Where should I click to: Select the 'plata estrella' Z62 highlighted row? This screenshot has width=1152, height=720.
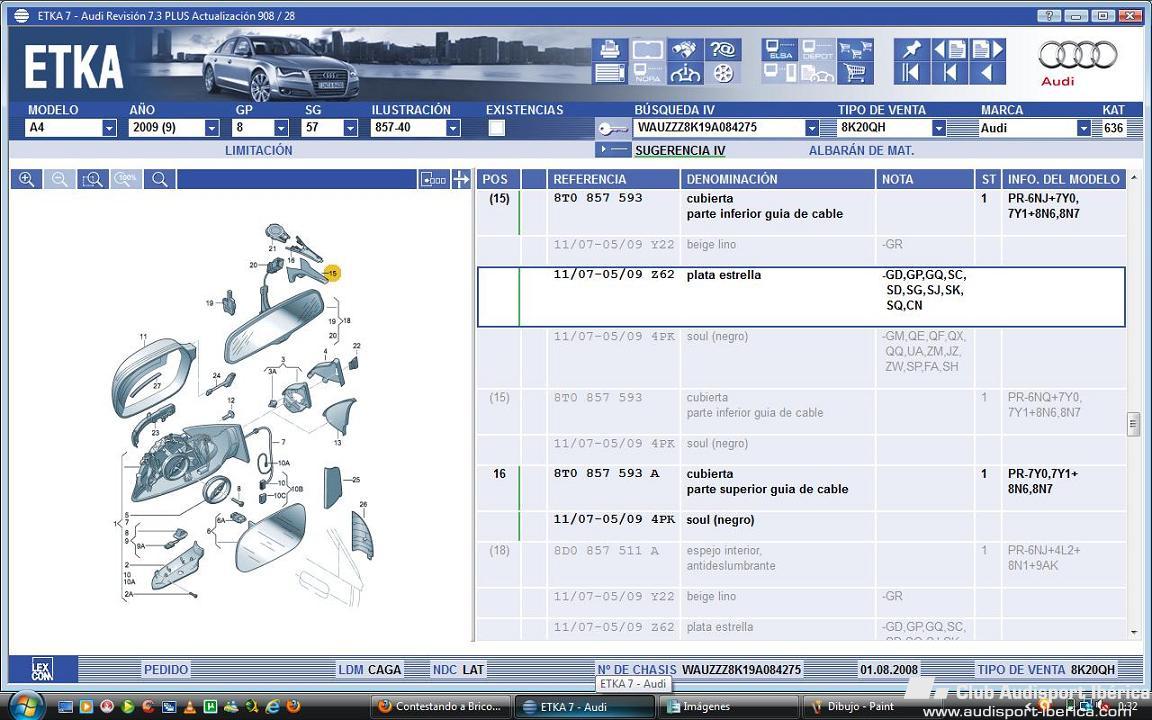(x=802, y=297)
